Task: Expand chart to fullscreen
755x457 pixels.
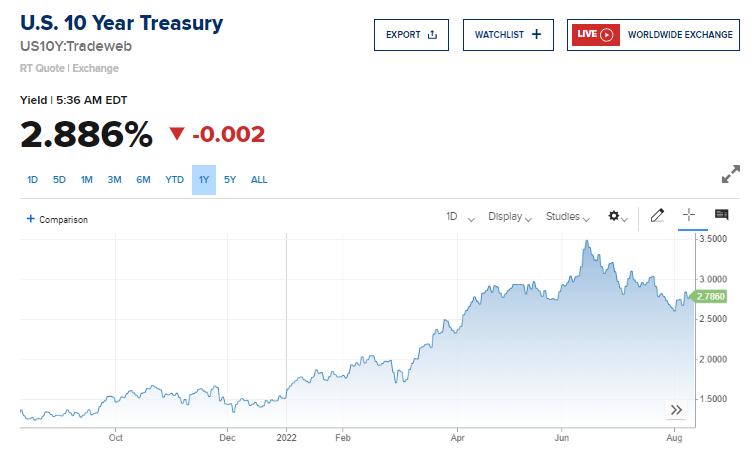Action: click(731, 174)
